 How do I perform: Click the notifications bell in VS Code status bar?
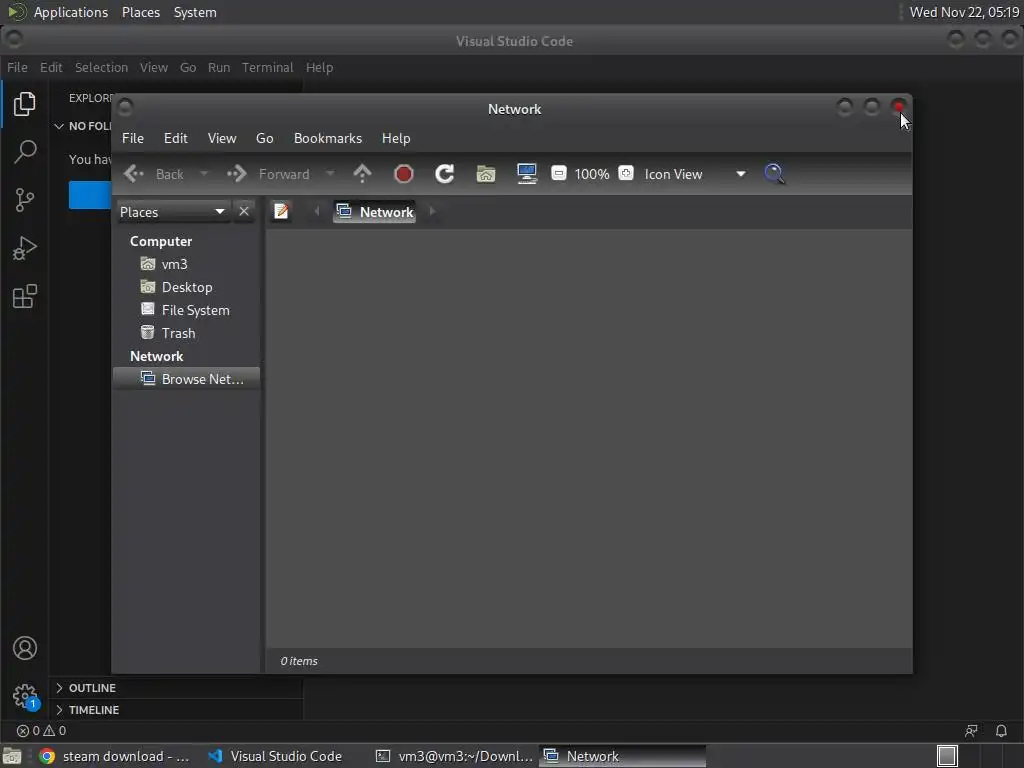[x=1000, y=731]
